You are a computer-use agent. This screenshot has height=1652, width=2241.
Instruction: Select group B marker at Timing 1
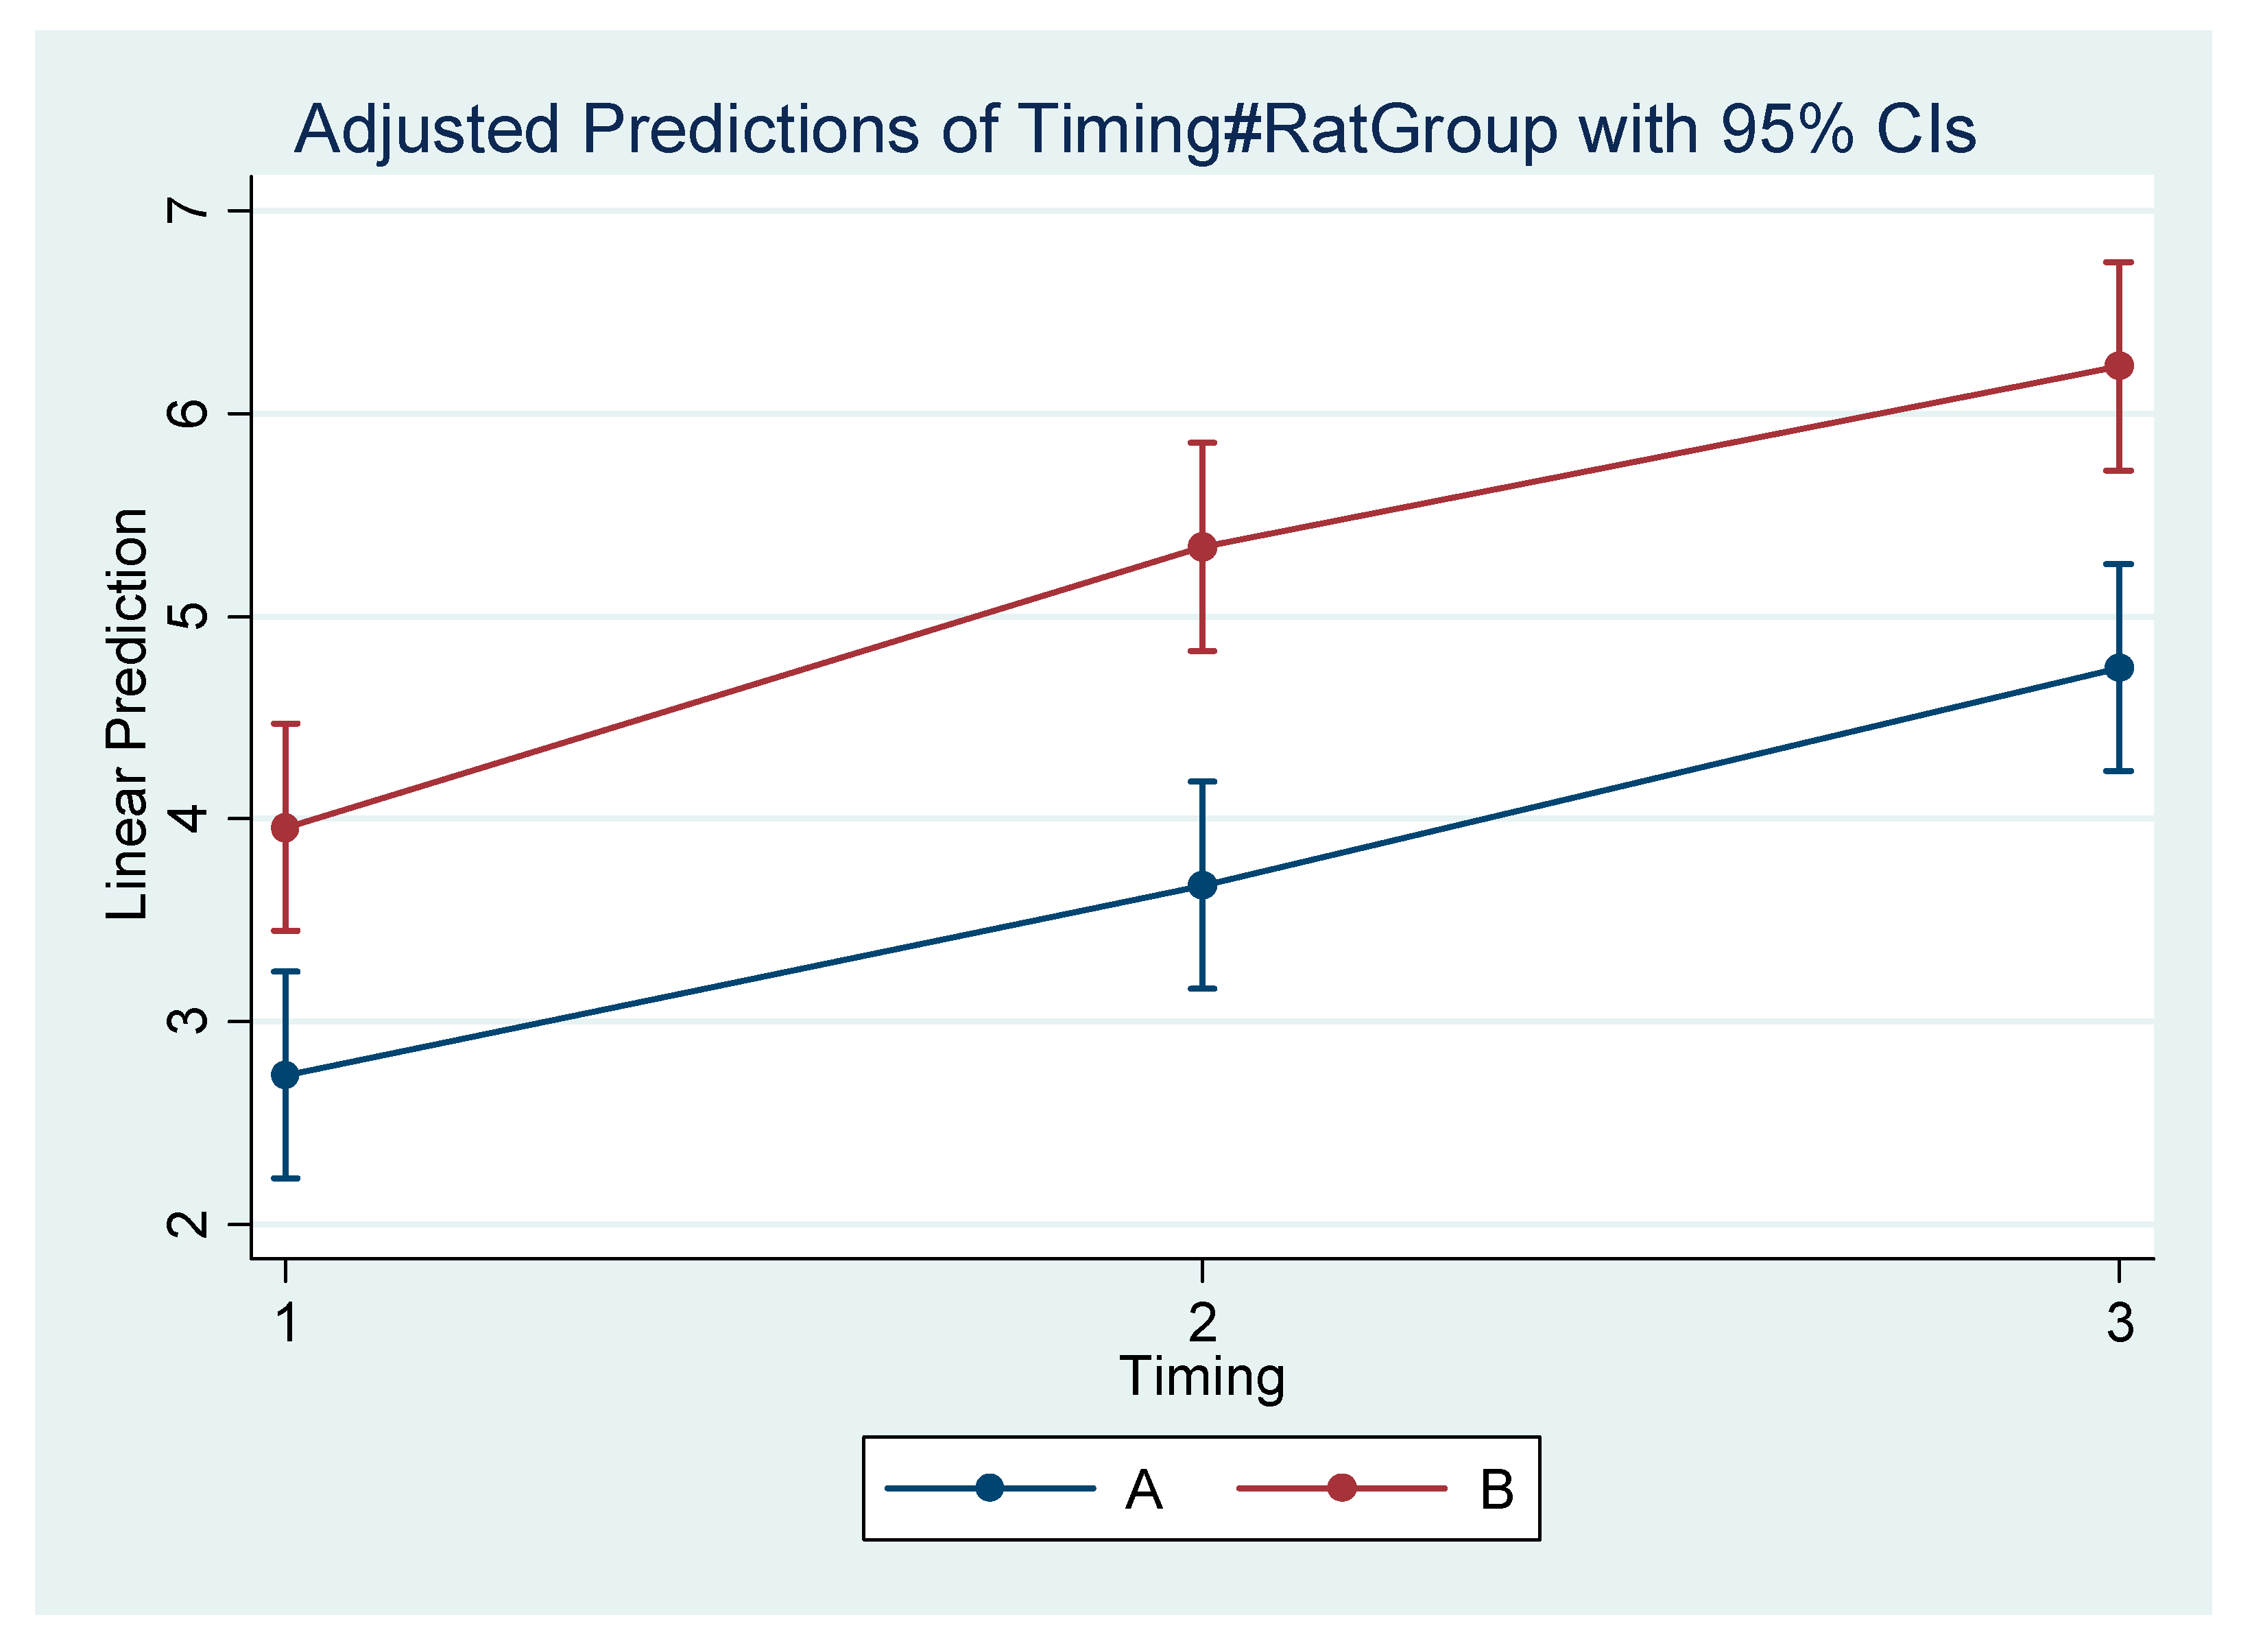pyautogui.click(x=286, y=828)
